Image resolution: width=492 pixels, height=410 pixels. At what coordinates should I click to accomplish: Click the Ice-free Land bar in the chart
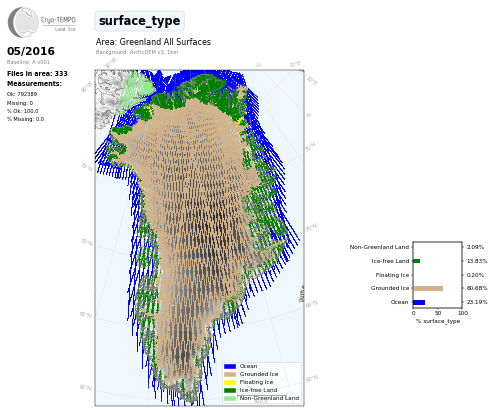(x=417, y=261)
